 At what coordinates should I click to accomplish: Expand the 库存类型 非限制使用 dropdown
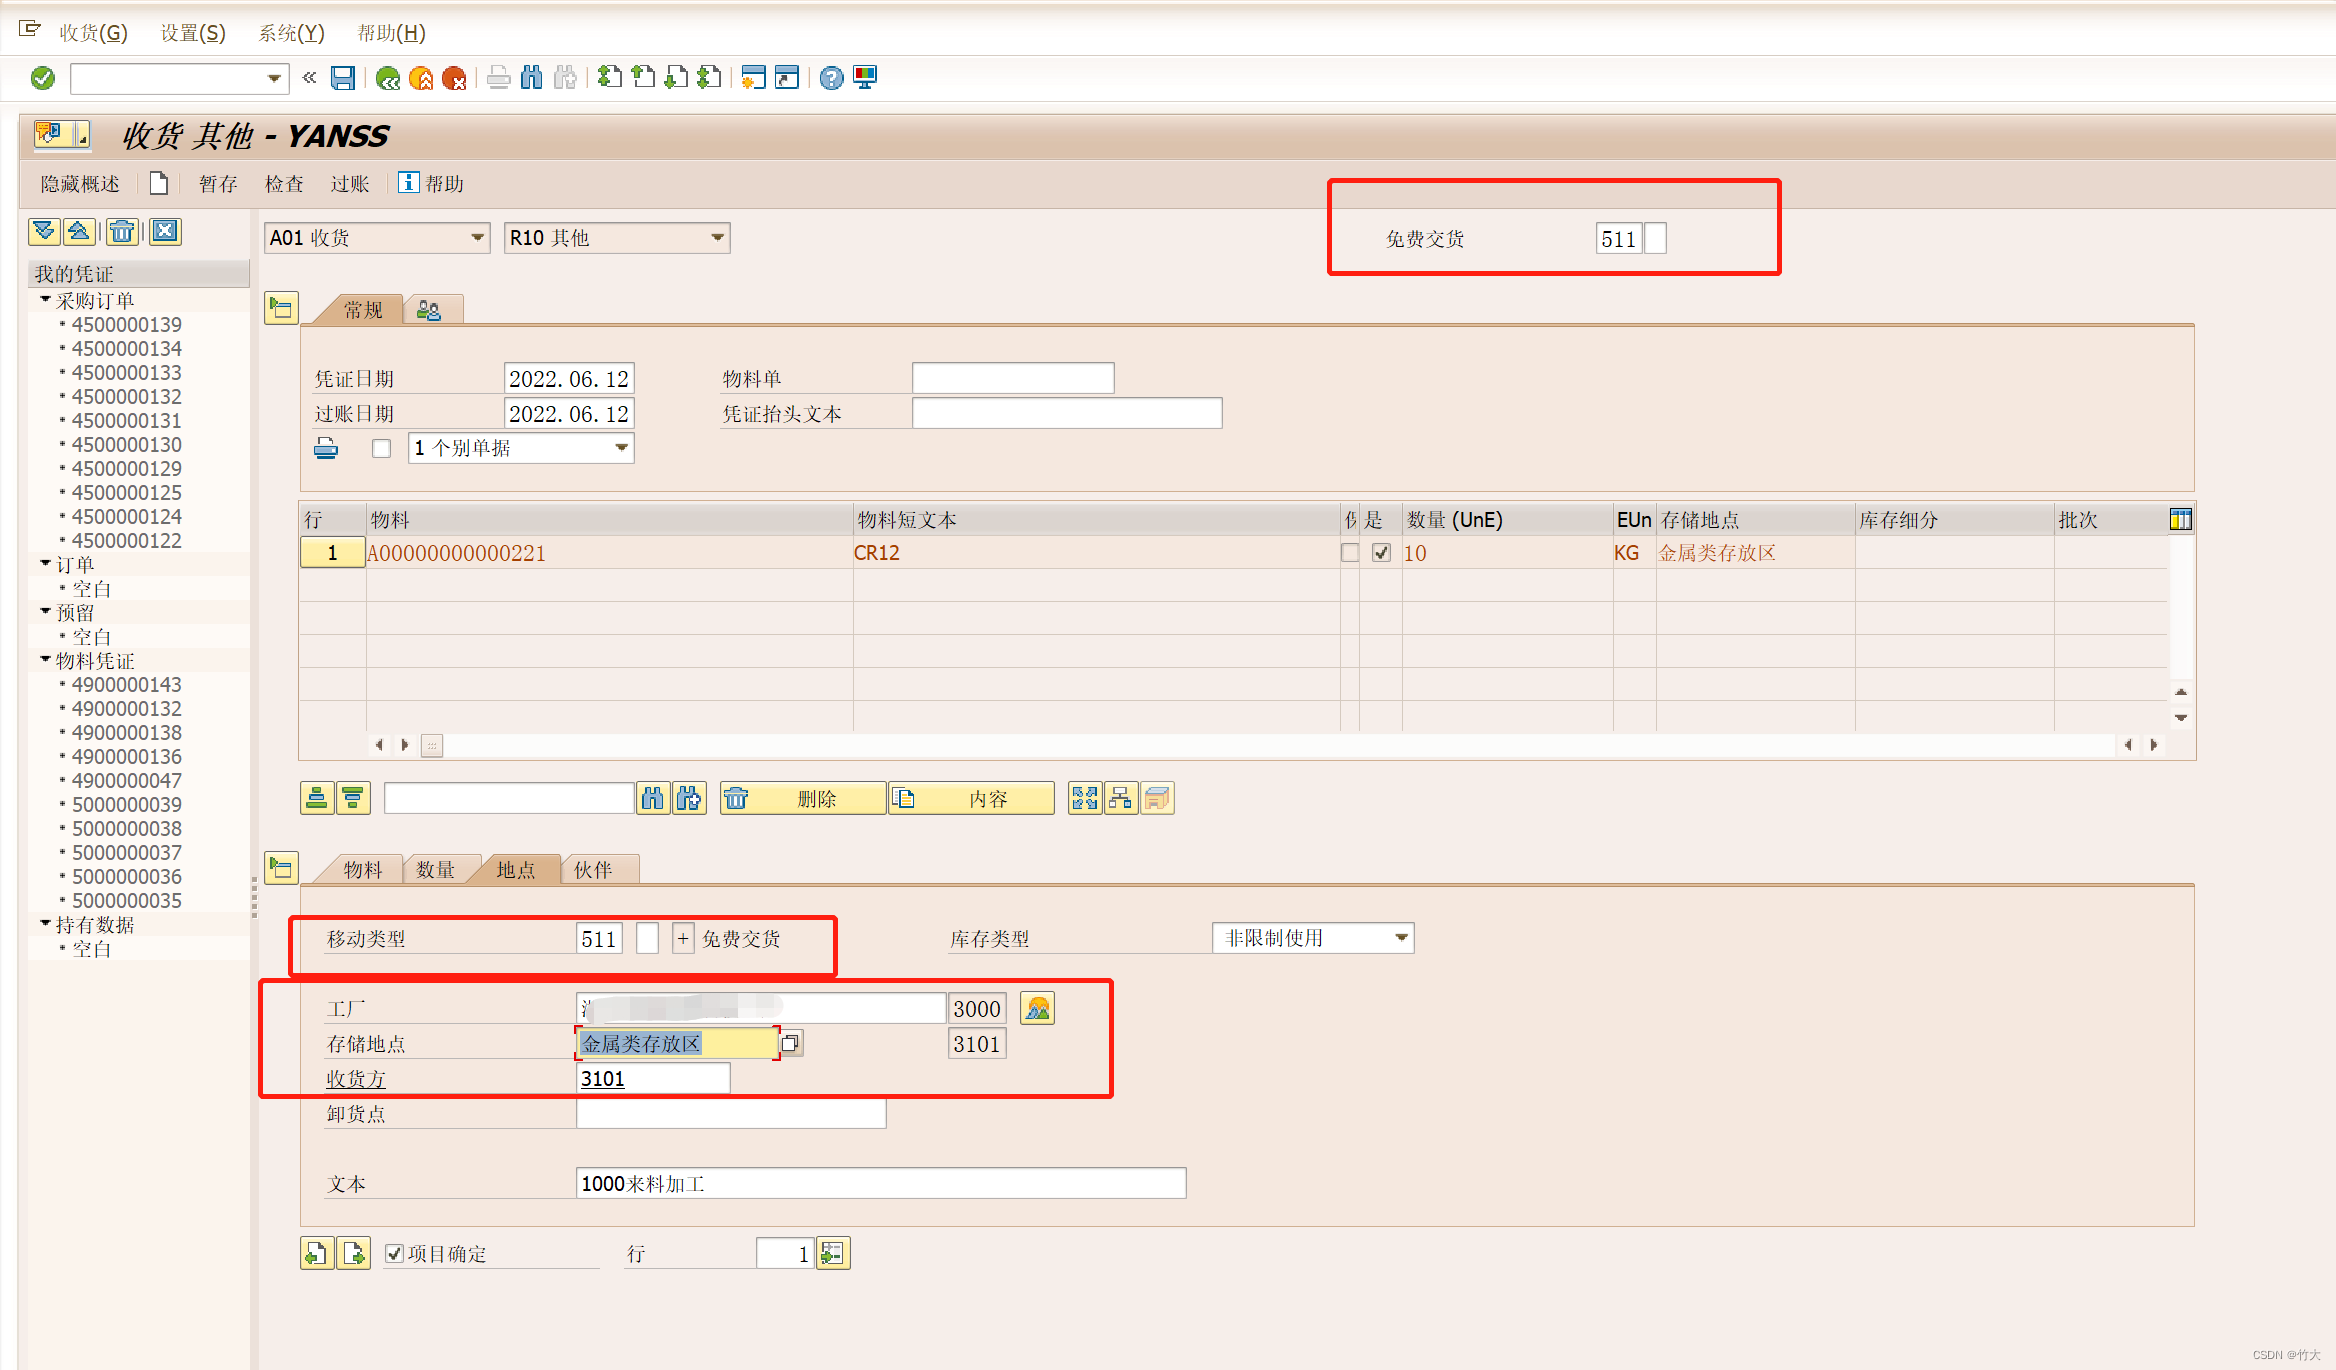pyautogui.click(x=1401, y=938)
